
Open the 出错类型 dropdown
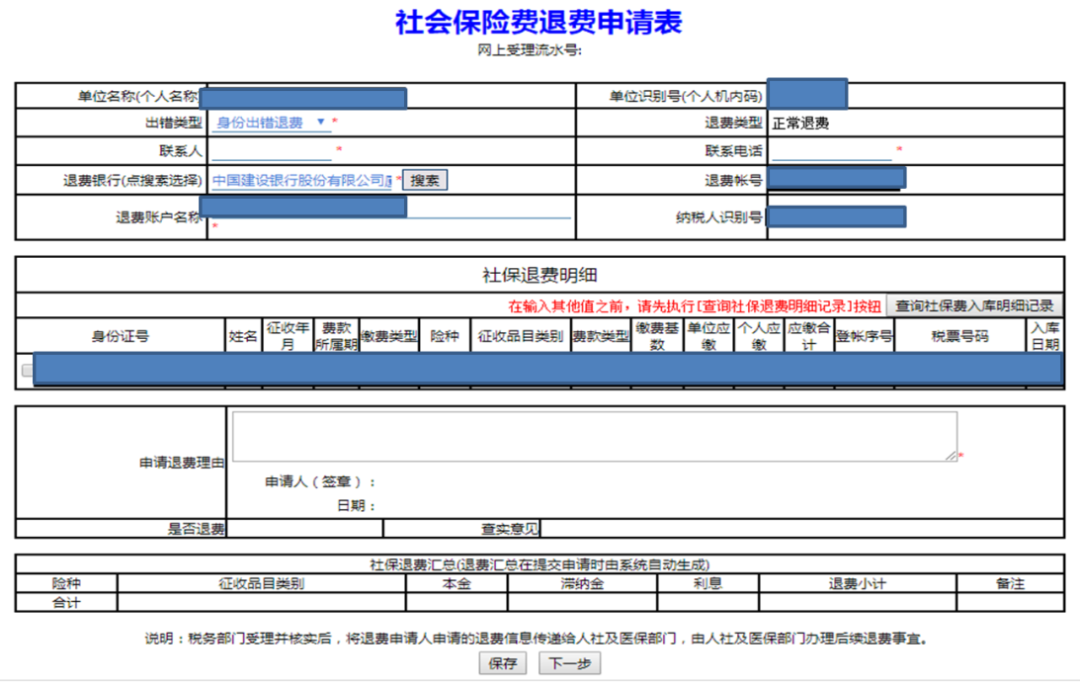click(270, 123)
